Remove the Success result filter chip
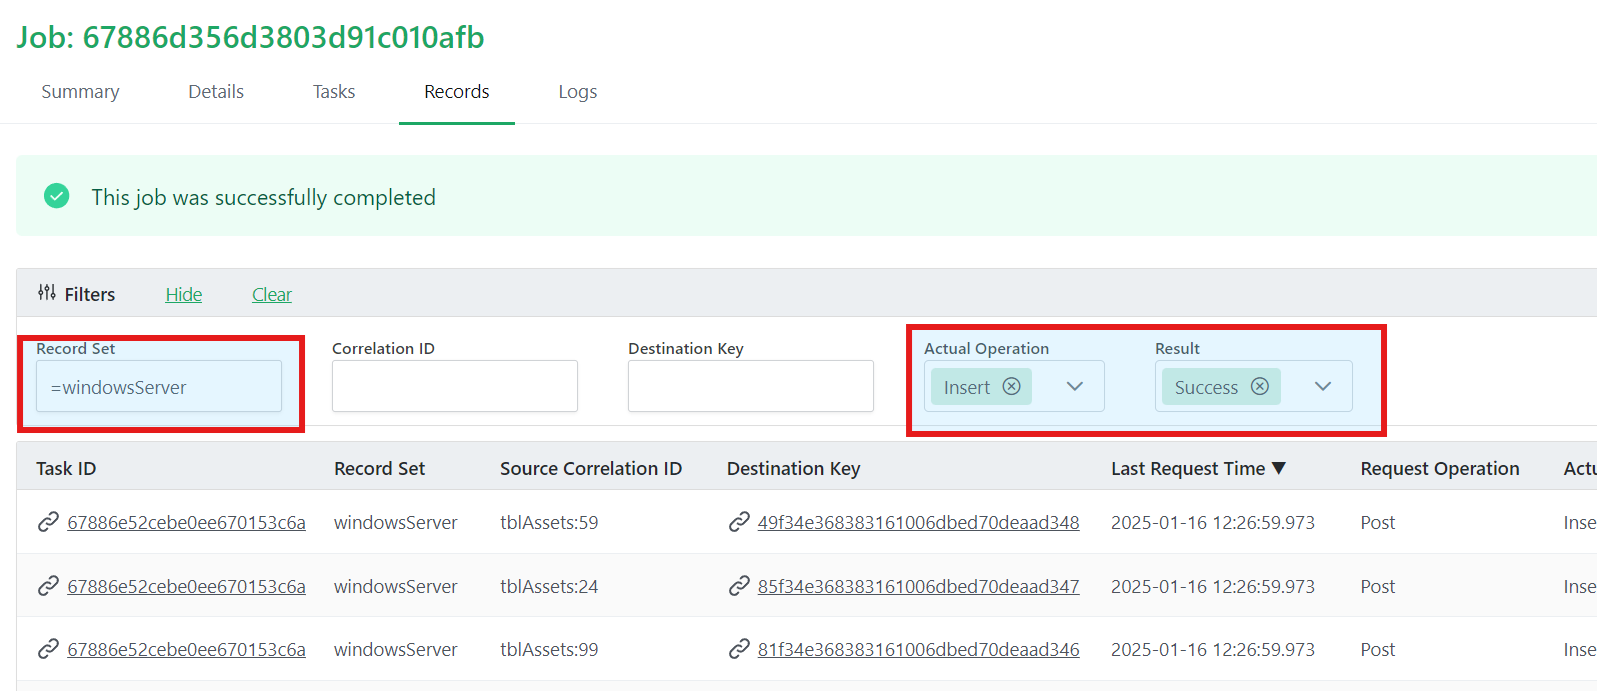Screen dimensions: 1597x691 click(x=1260, y=386)
